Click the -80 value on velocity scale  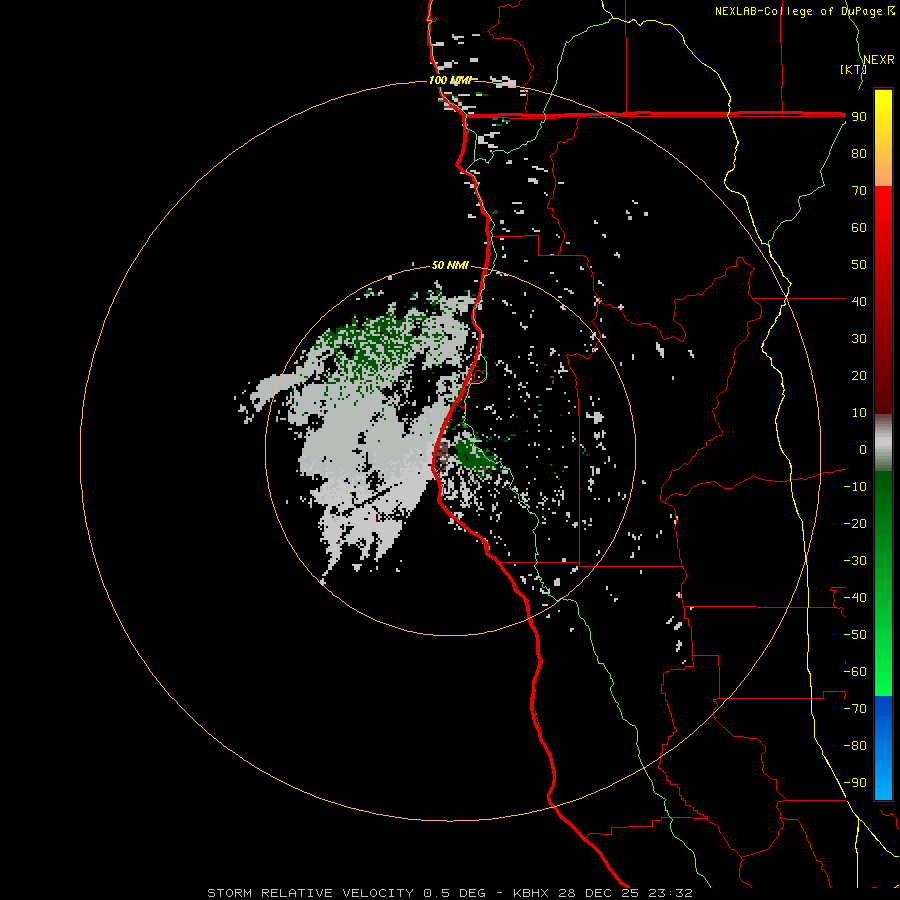pyautogui.click(x=855, y=746)
